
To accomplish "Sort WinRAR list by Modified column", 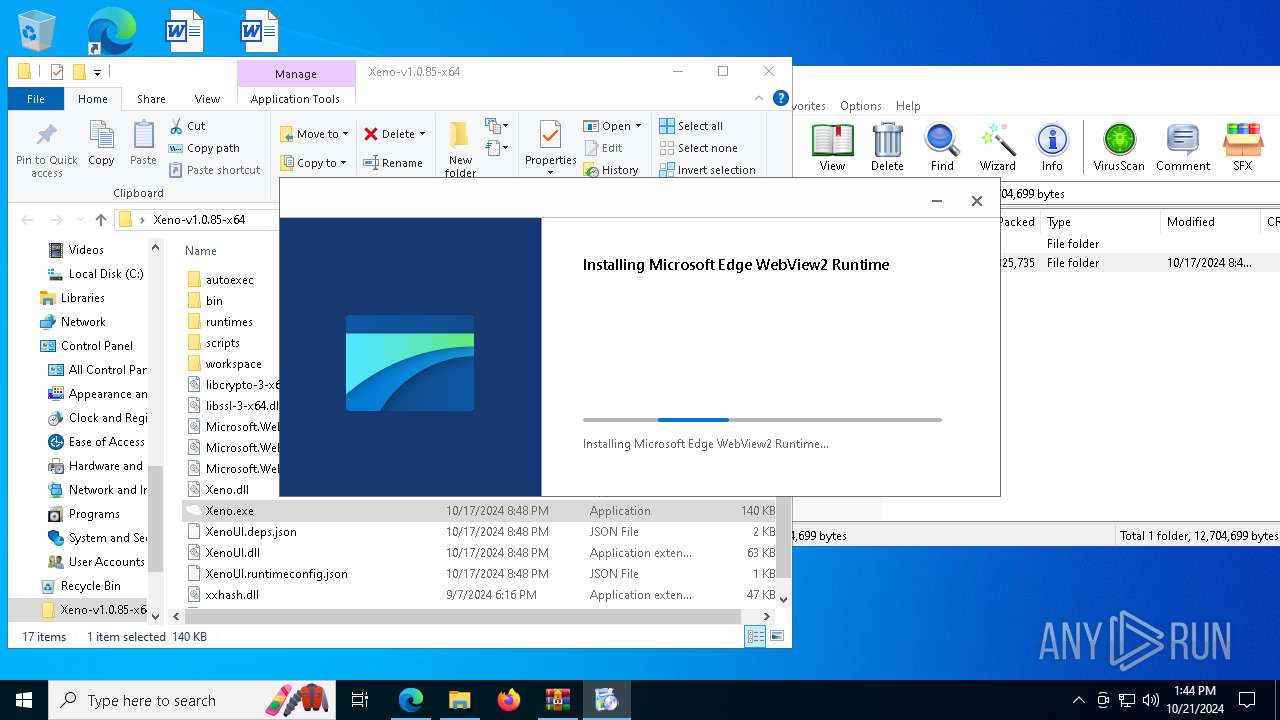I will tap(1190, 222).
